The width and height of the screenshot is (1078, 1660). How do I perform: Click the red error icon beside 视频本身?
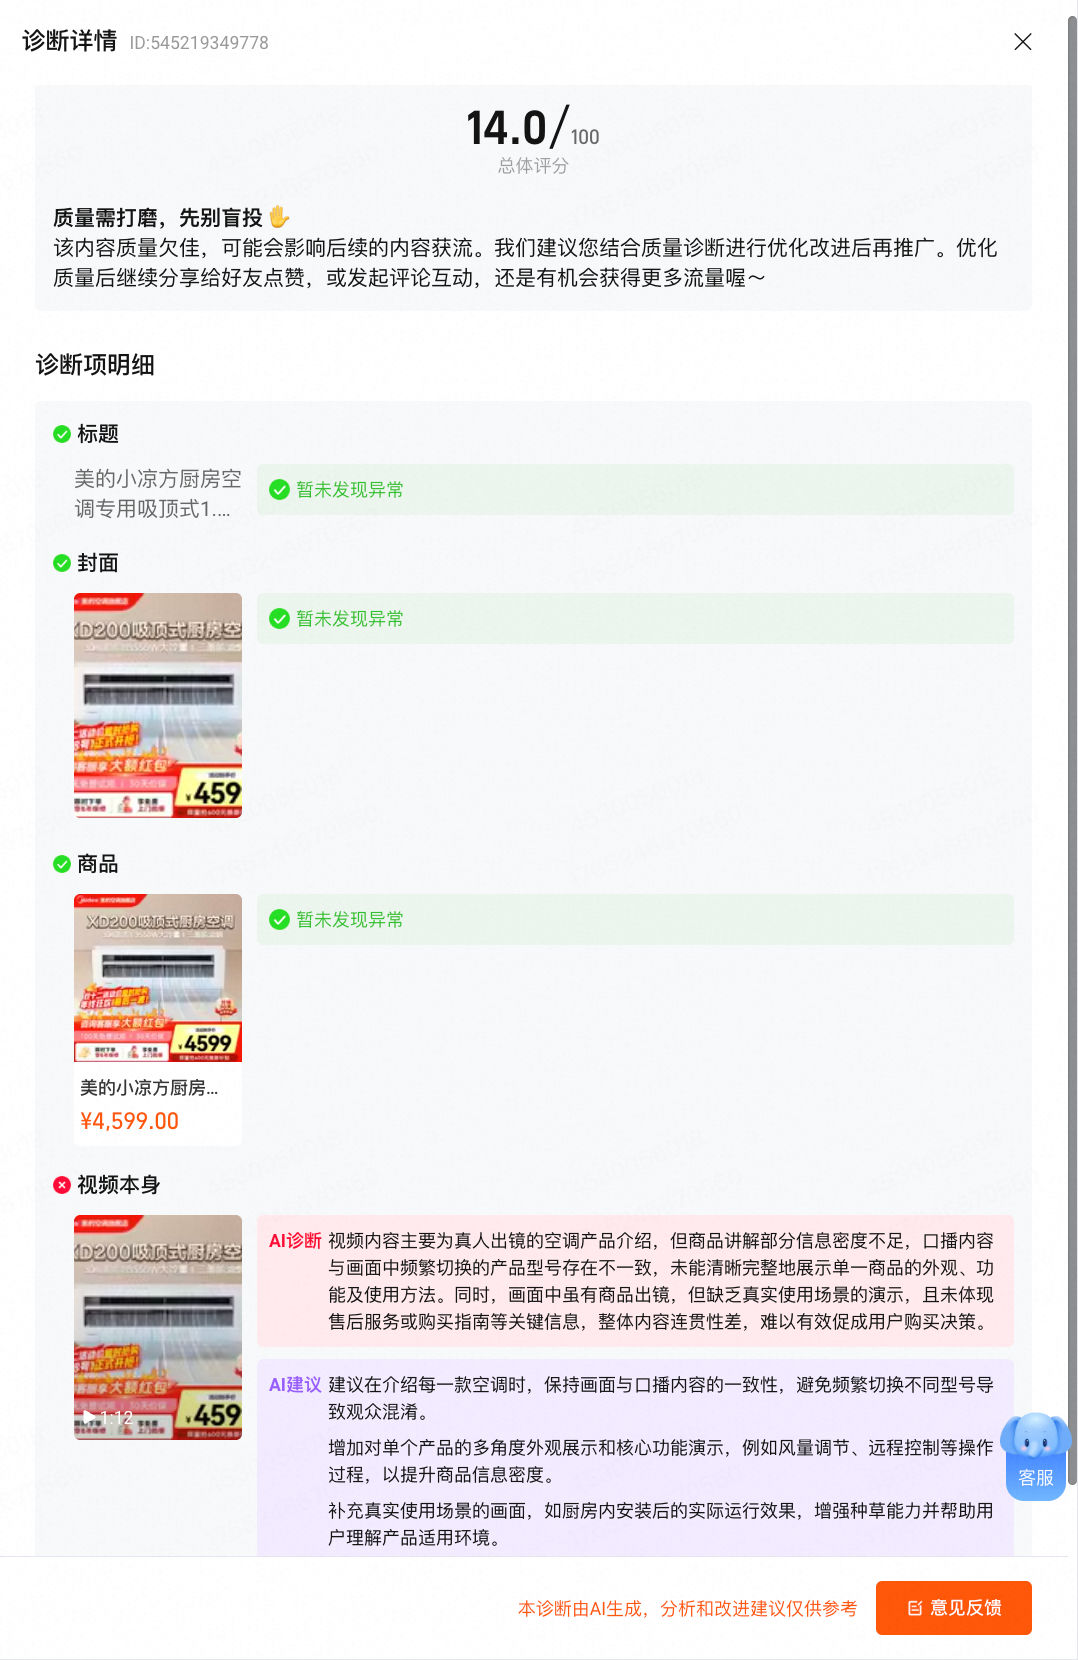[x=62, y=1185]
